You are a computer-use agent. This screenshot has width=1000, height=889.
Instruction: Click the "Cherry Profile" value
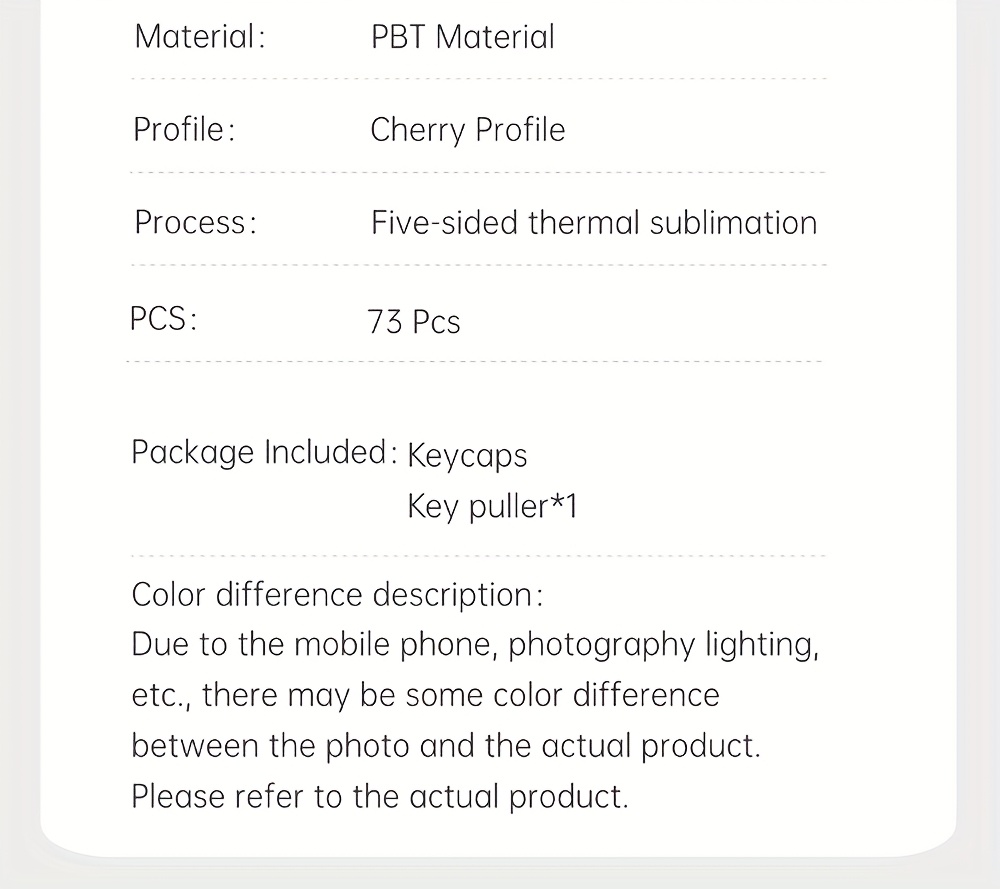coord(467,130)
